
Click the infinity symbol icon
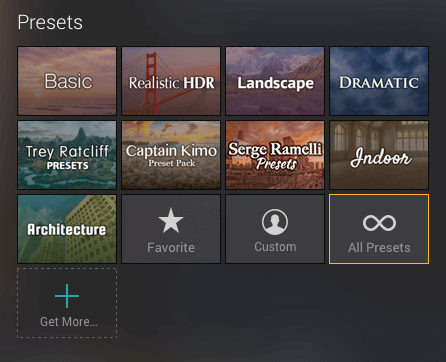pos(379,223)
